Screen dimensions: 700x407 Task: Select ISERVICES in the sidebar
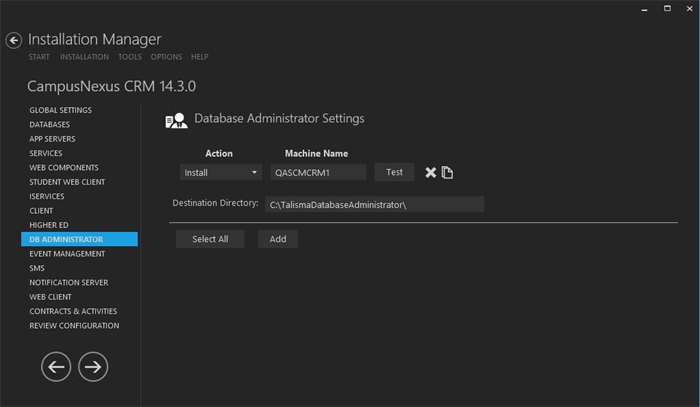[x=46, y=196]
